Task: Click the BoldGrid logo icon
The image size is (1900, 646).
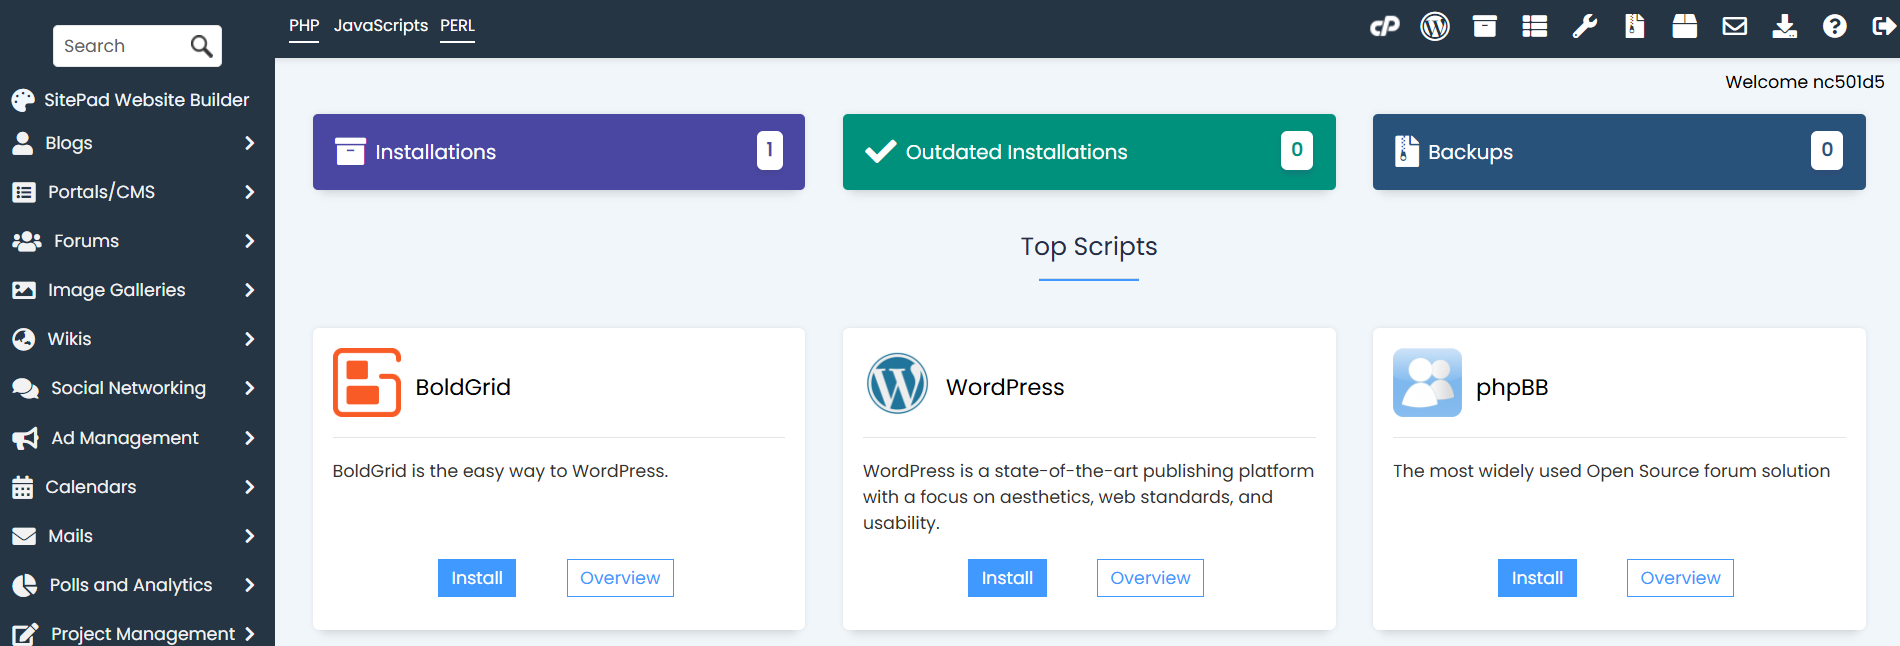Action: [x=367, y=382]
